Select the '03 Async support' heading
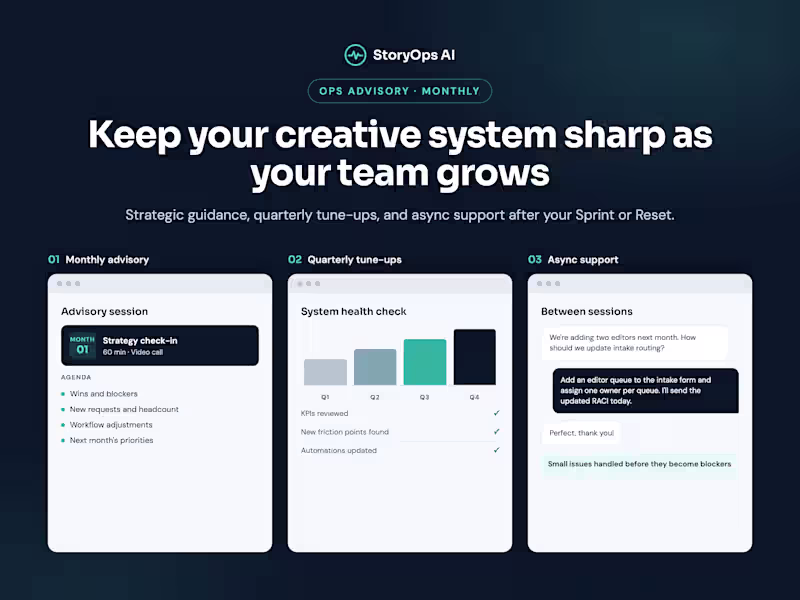This screenshot has height=600, width=800. point(573,260)
